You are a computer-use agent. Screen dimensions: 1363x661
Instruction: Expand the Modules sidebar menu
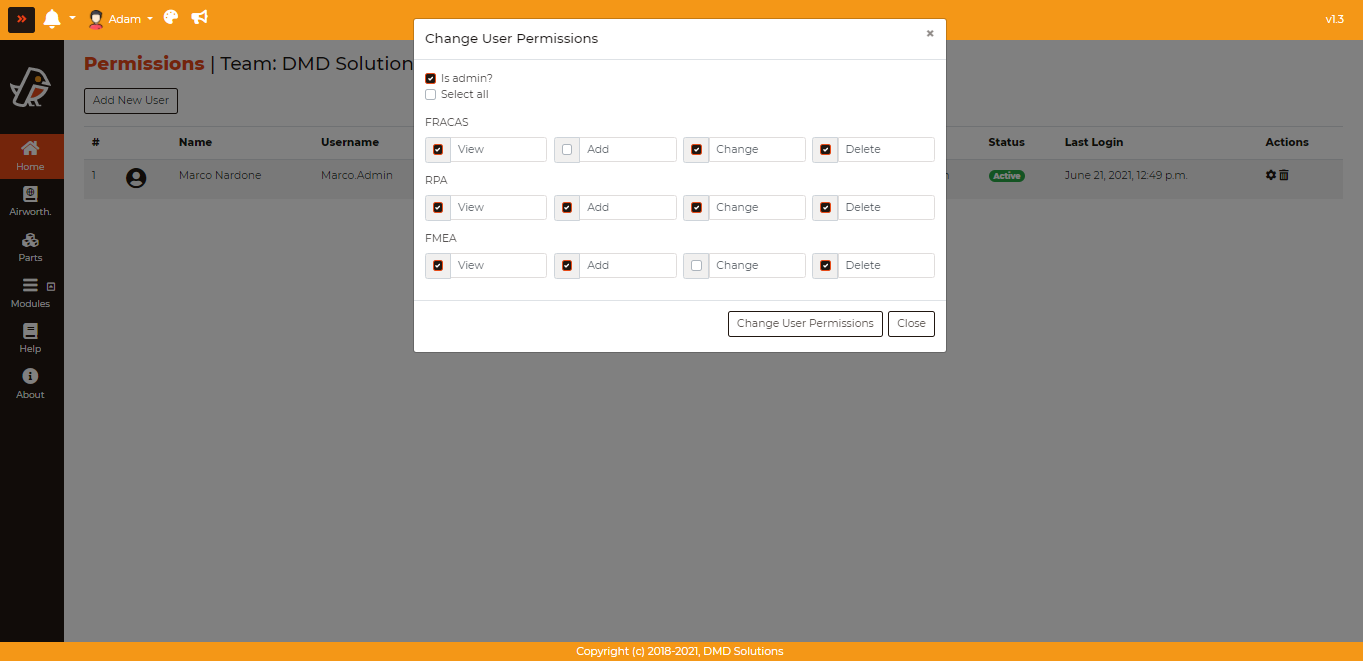pyautogui.click(x=30, y=292)
